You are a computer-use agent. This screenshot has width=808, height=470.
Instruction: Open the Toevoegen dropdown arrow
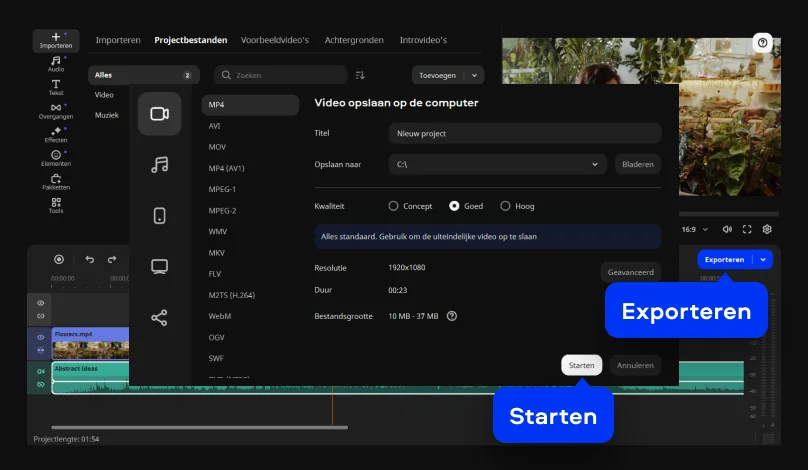[474, 75]
